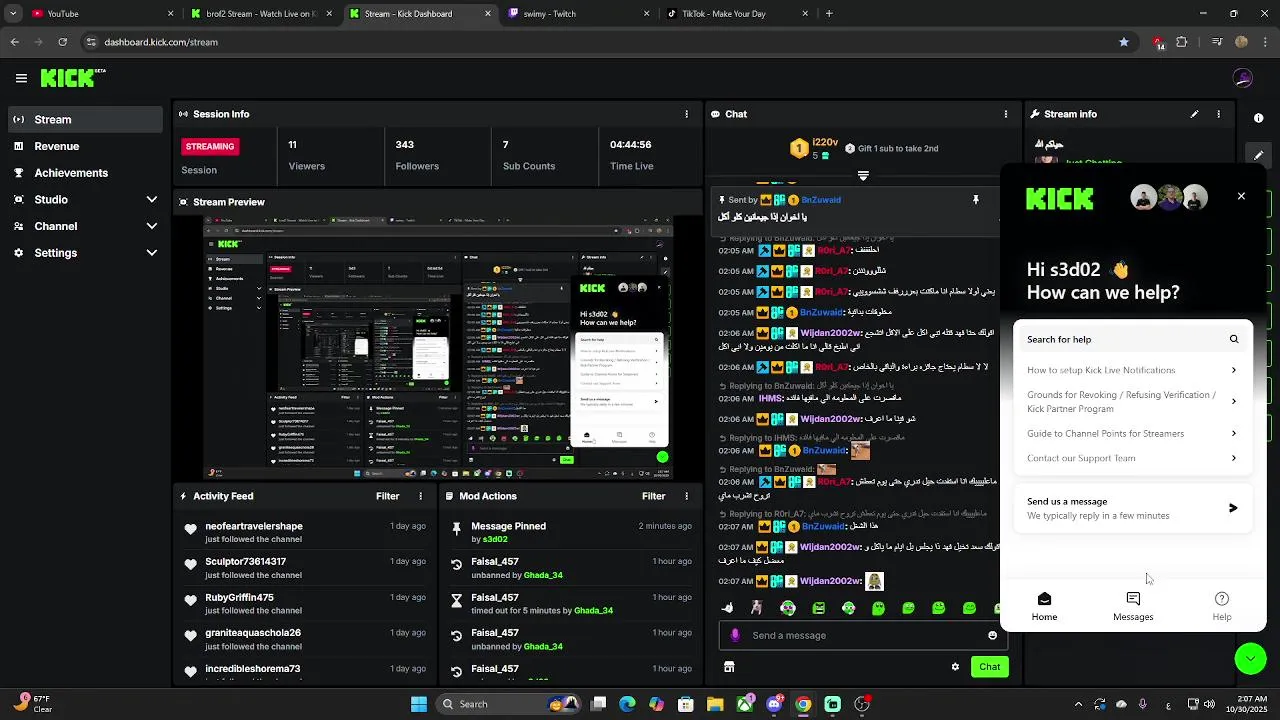The image size is (1280, 720).
Task: Open Grounds for Revoking Verification article
Action: (x=1132, y=402)
